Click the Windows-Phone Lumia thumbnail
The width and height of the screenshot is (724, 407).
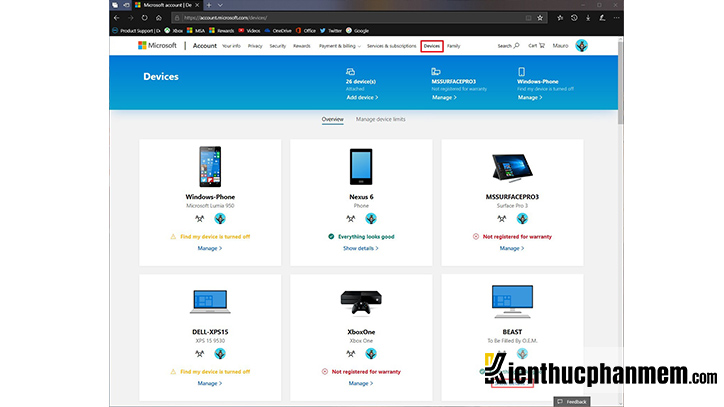point(210,167)
